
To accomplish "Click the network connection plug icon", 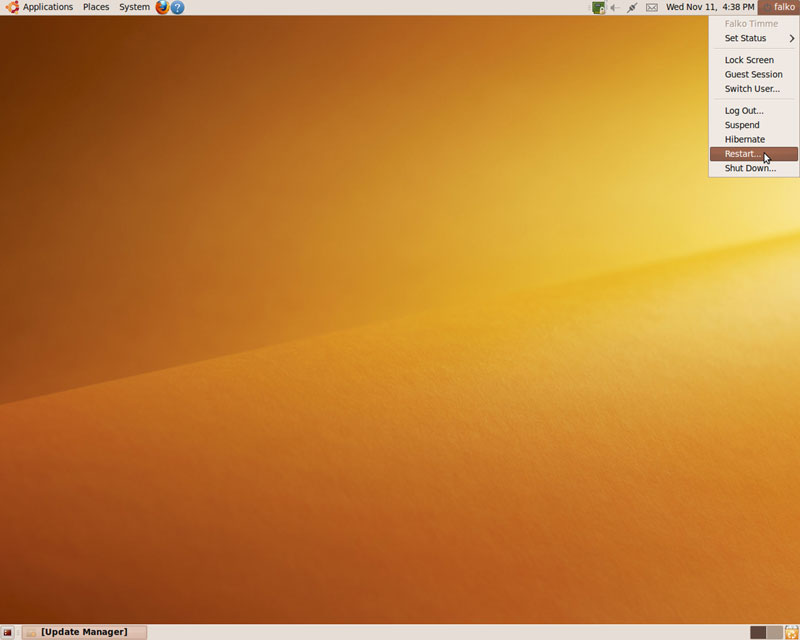I will [x=632, y=7].
